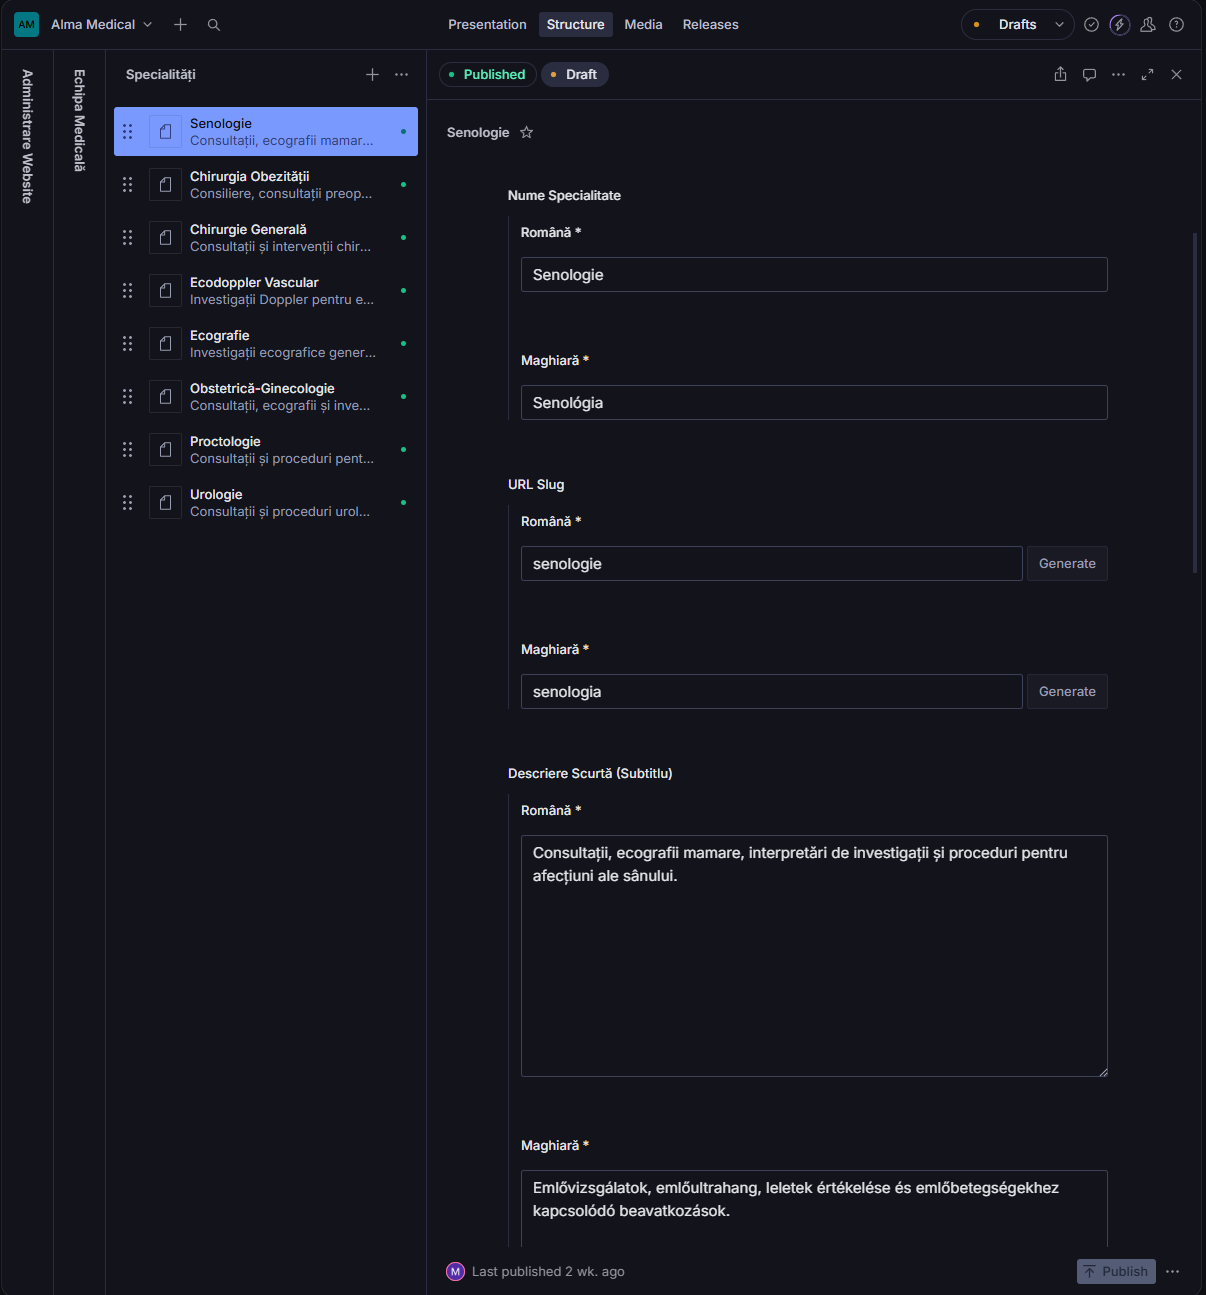1206x1295 pixels.
Task: Click Generate for the Maghiară slug
Action: 1067,691
